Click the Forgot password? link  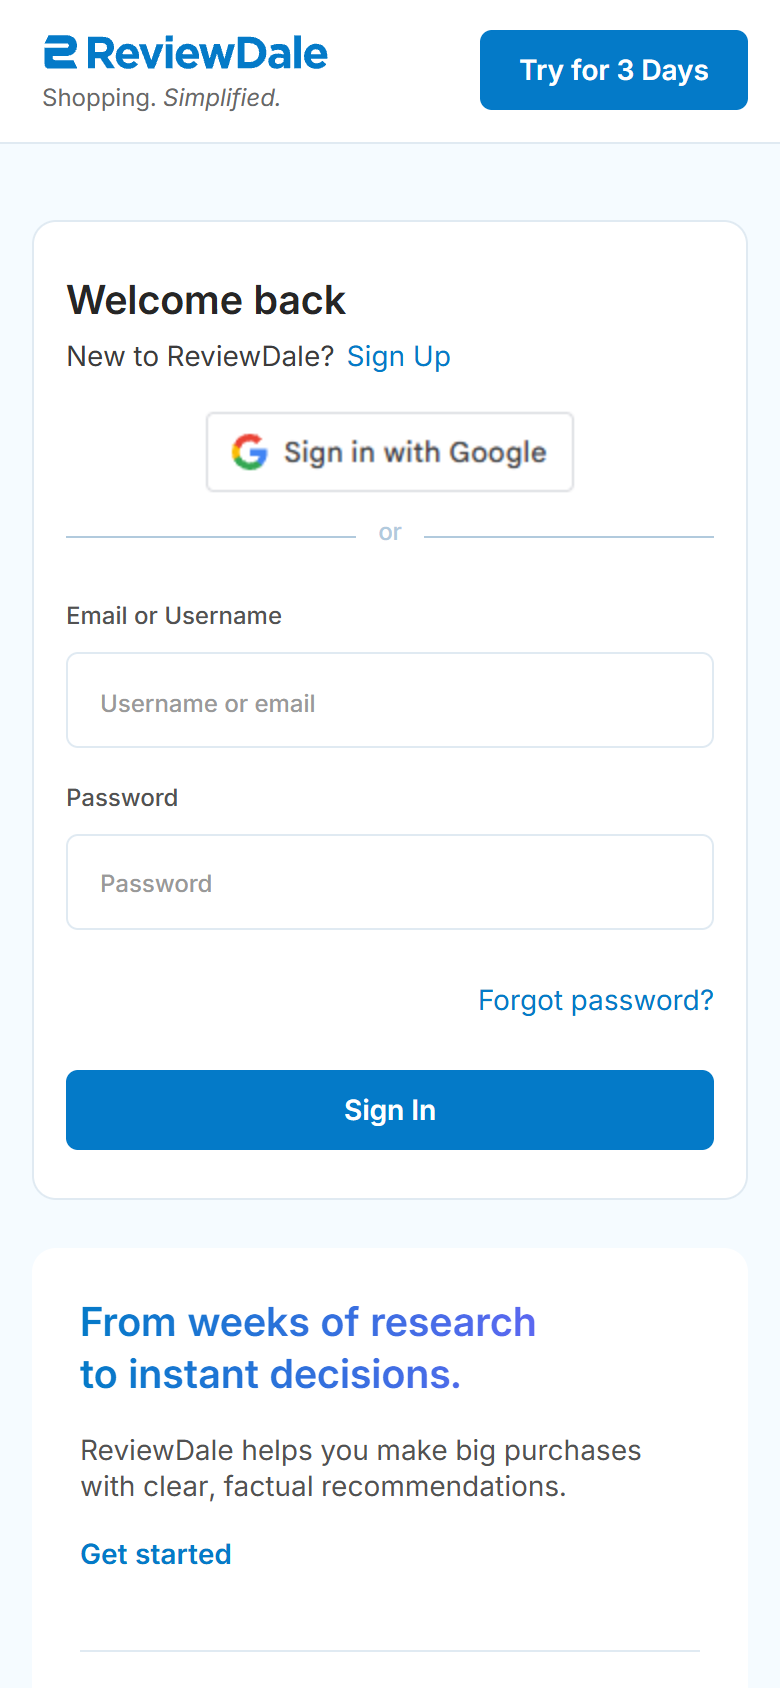595,1000
